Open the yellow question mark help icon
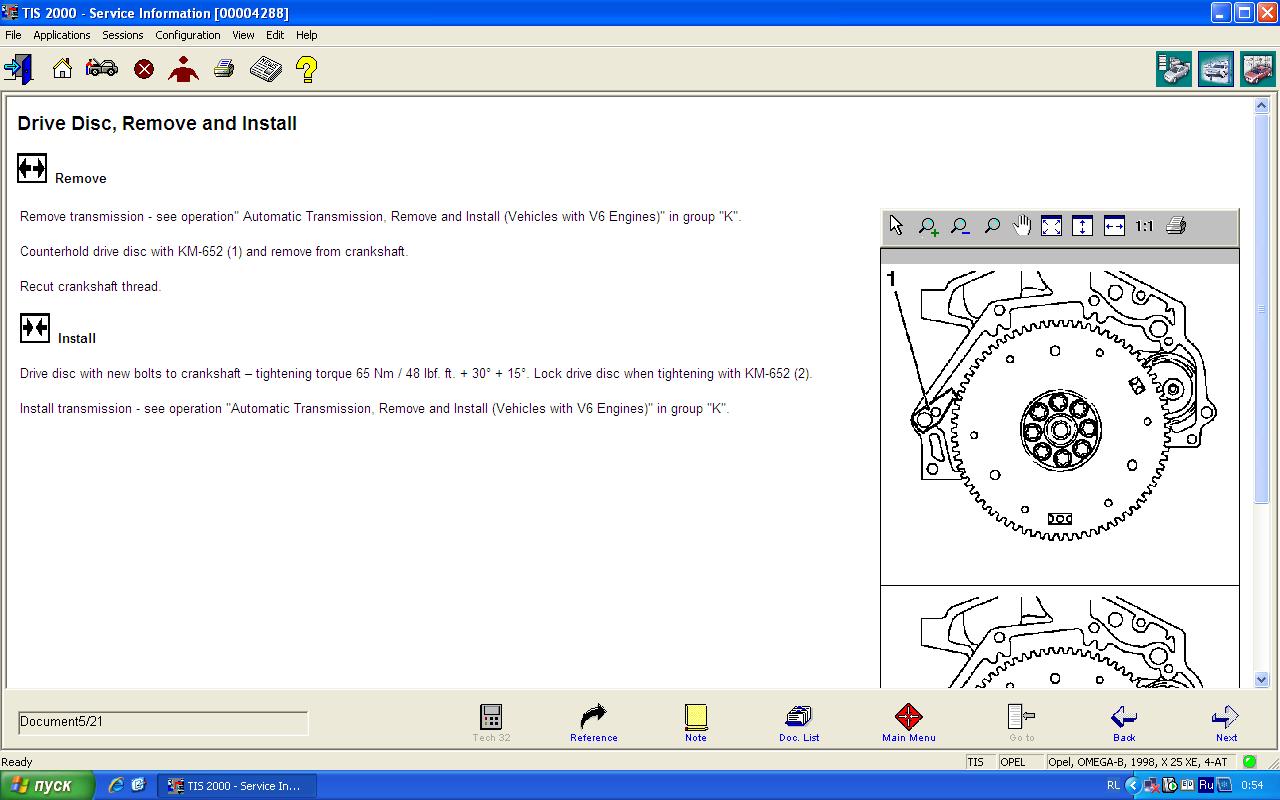This screenshot has height=800, width=1280. pos(306,69)
